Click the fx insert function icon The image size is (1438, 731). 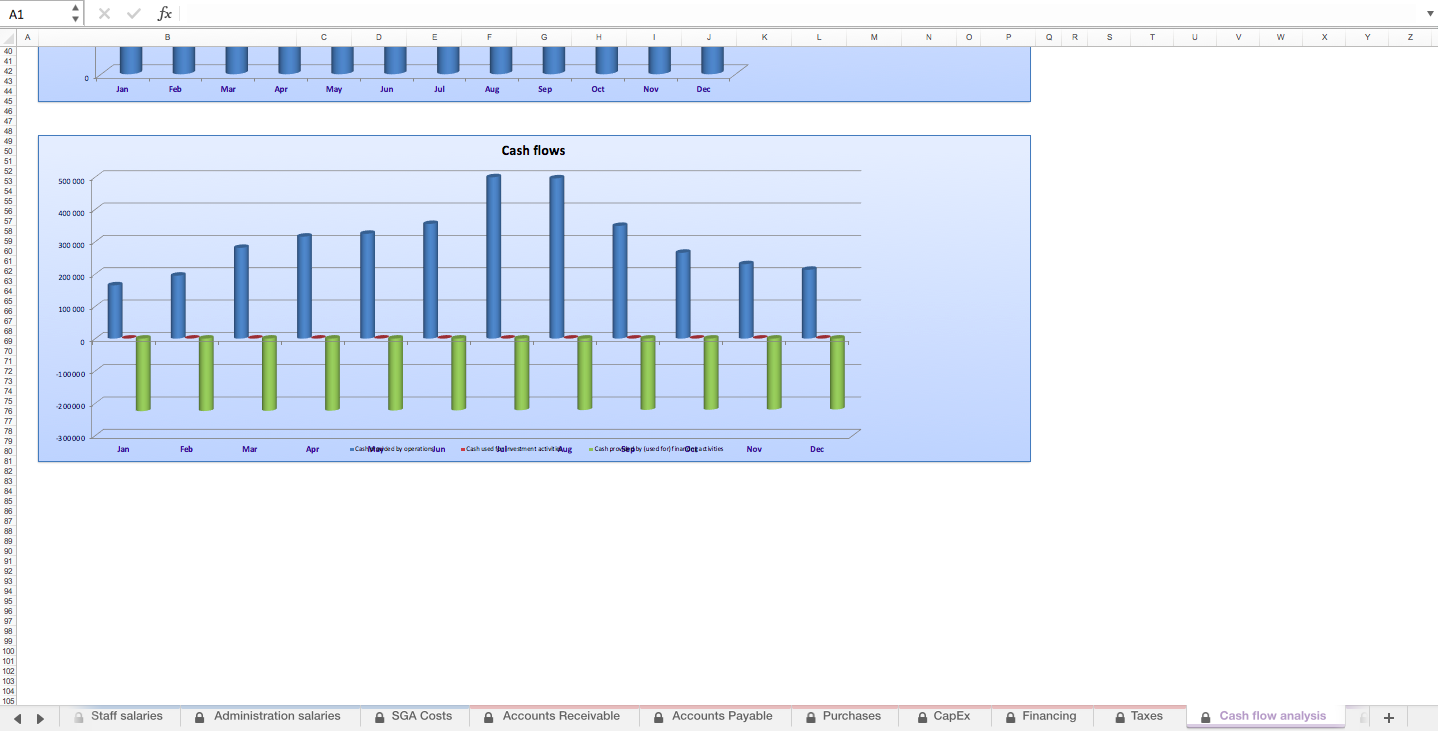(163, 13)
